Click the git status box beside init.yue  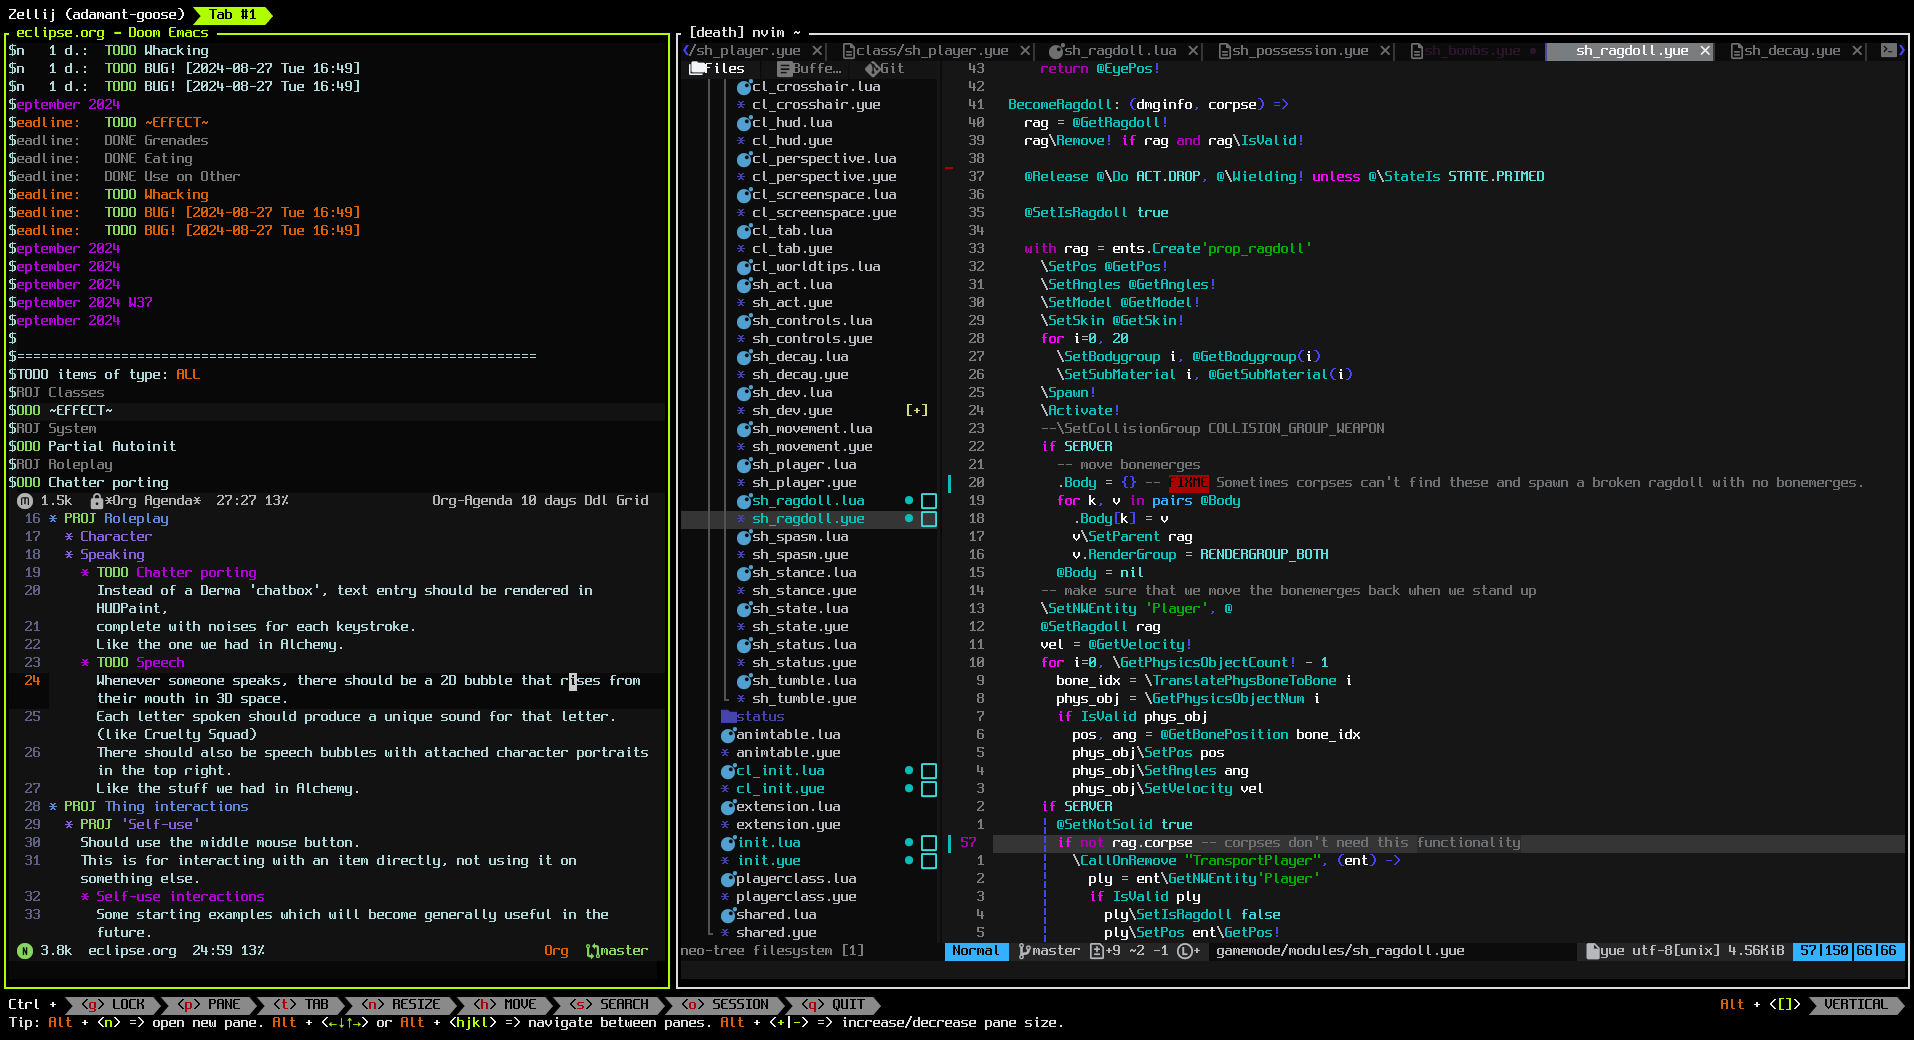coord(929,861)
